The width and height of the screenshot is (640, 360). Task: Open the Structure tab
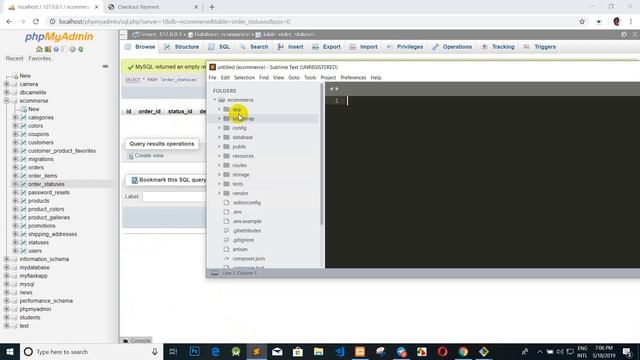click(182, 47)
